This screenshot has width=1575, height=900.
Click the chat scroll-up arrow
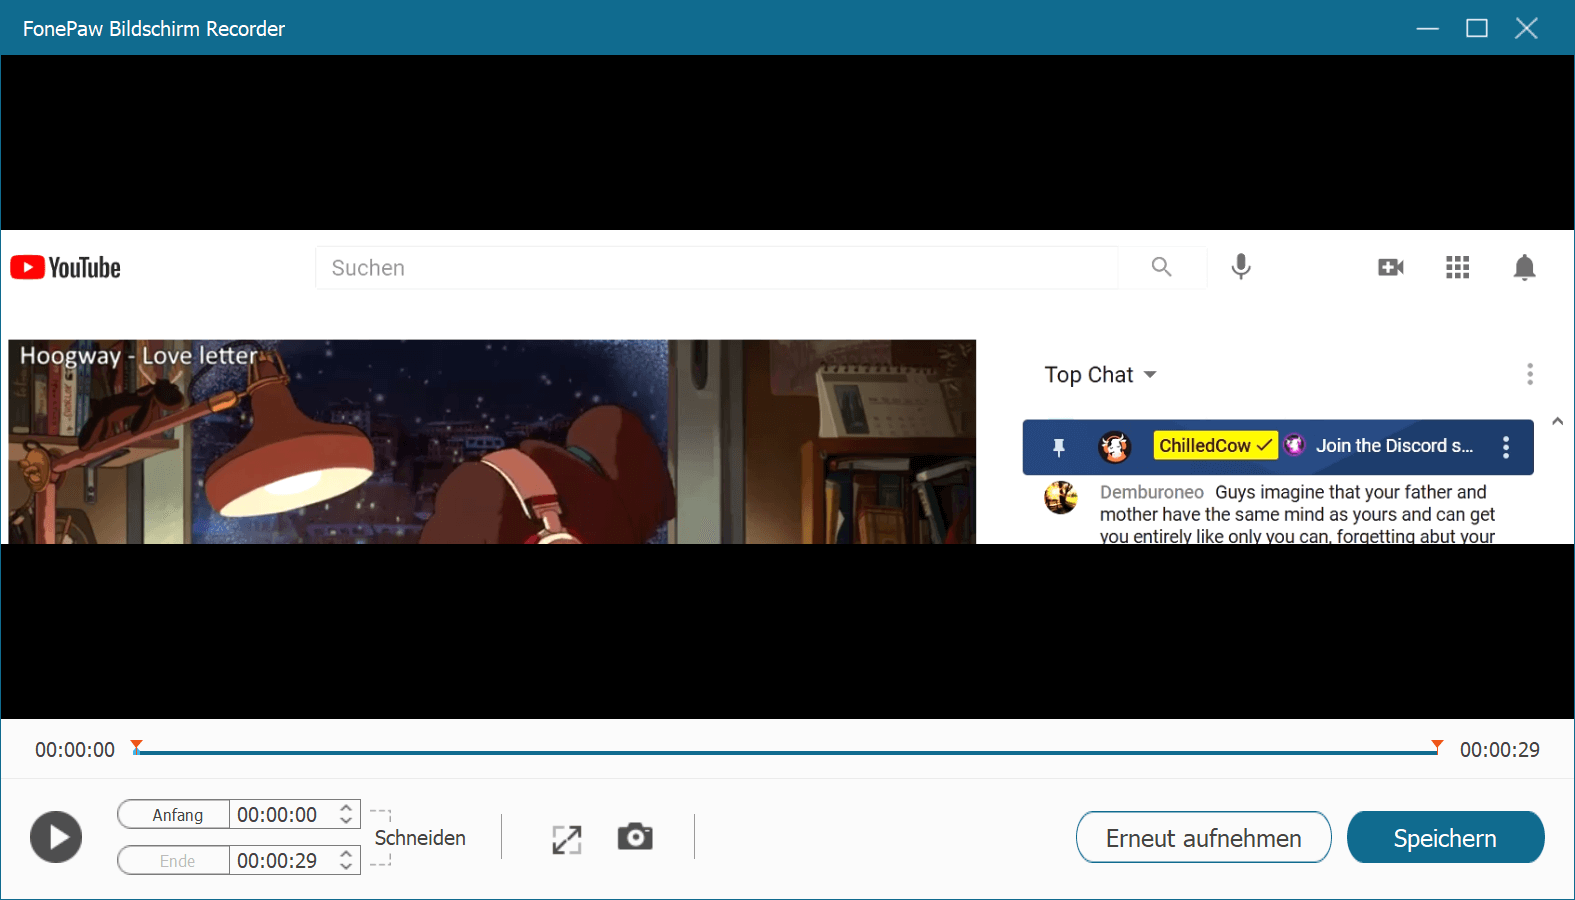coord(1557,422)
